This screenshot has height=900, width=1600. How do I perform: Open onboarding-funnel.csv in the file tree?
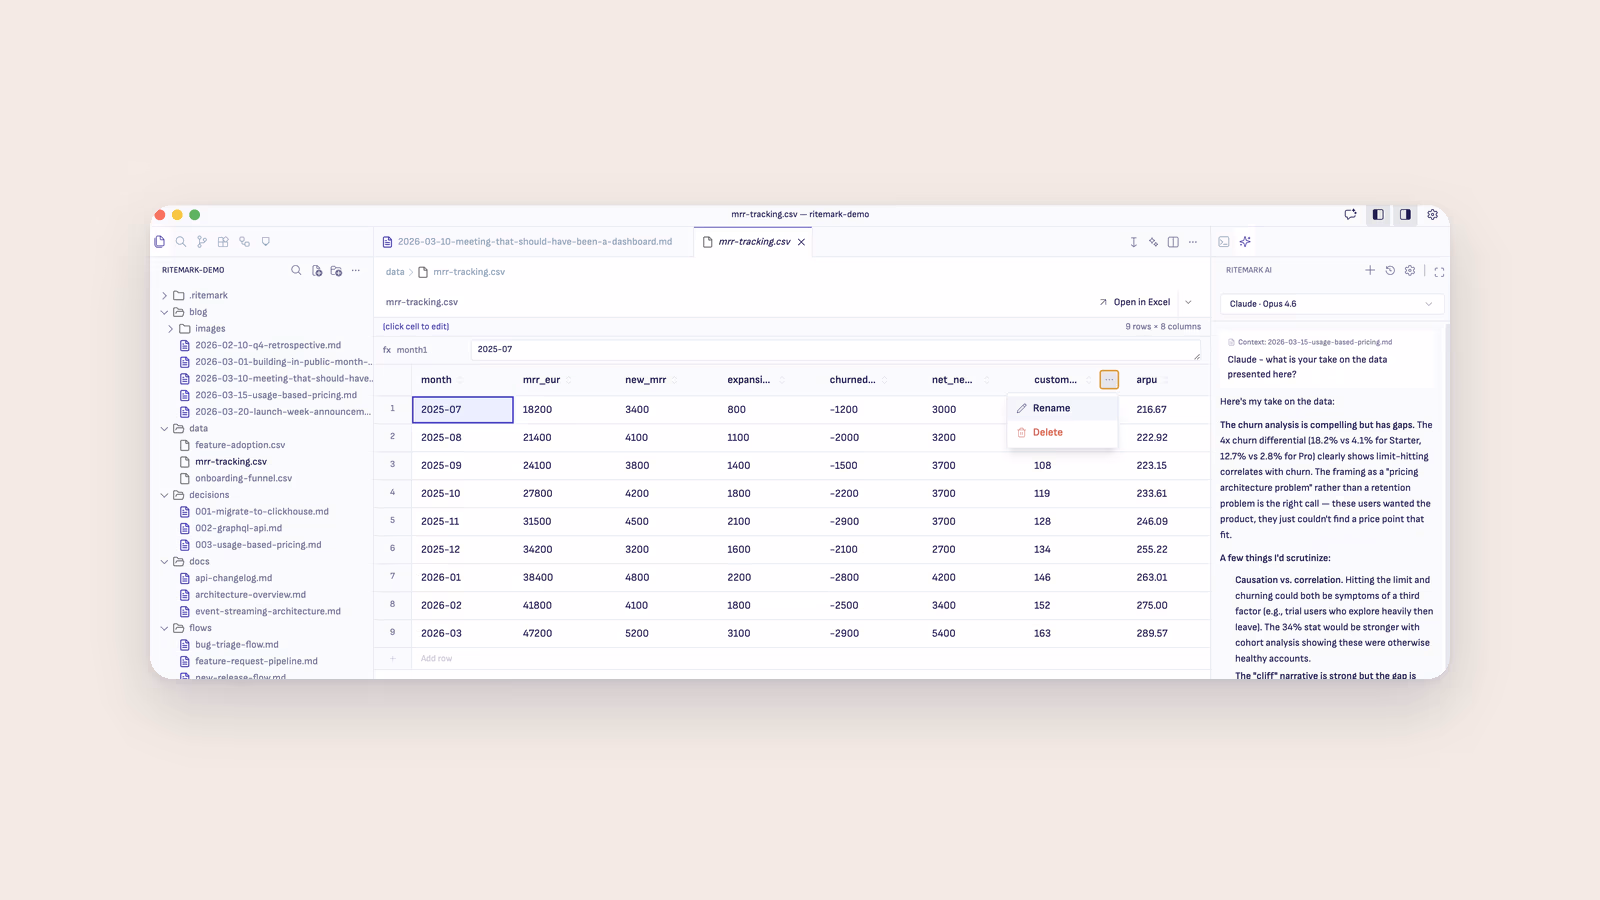tap(243, 479)
